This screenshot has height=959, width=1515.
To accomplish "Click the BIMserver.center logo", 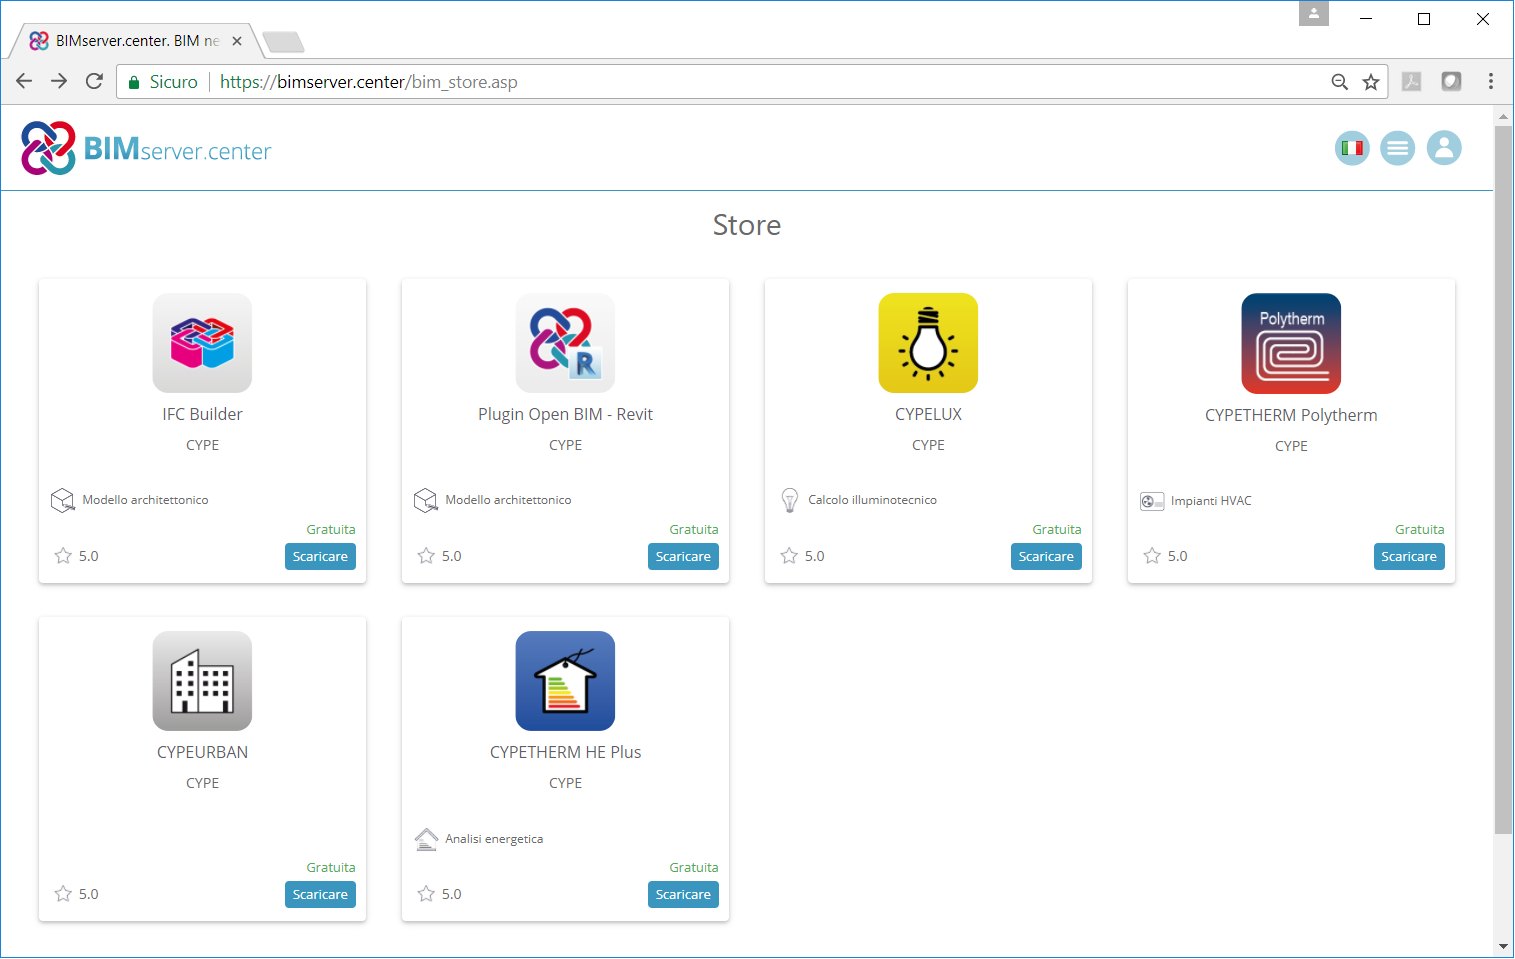I will [x=146, y=148].
